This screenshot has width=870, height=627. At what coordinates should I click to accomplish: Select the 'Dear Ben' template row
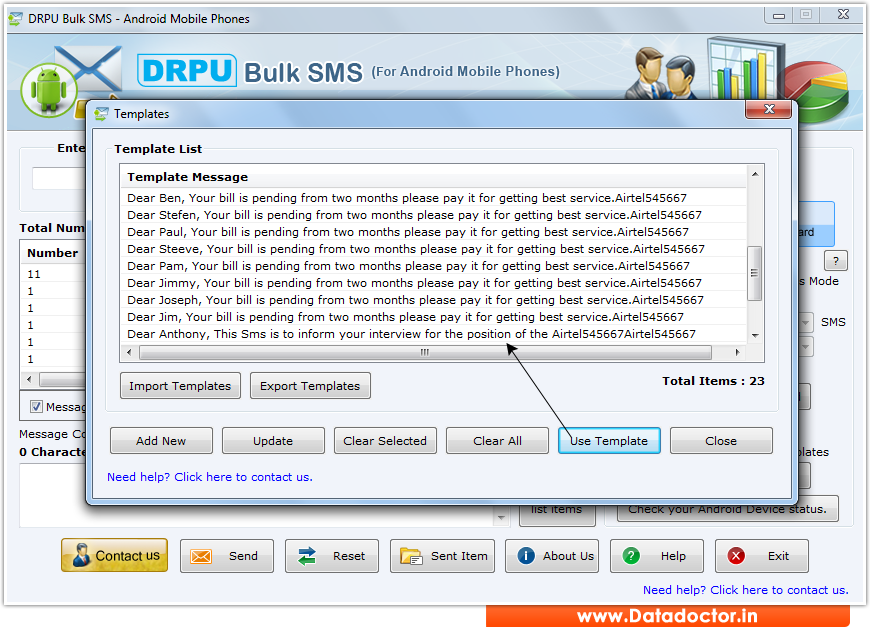(x=434, y=198)
